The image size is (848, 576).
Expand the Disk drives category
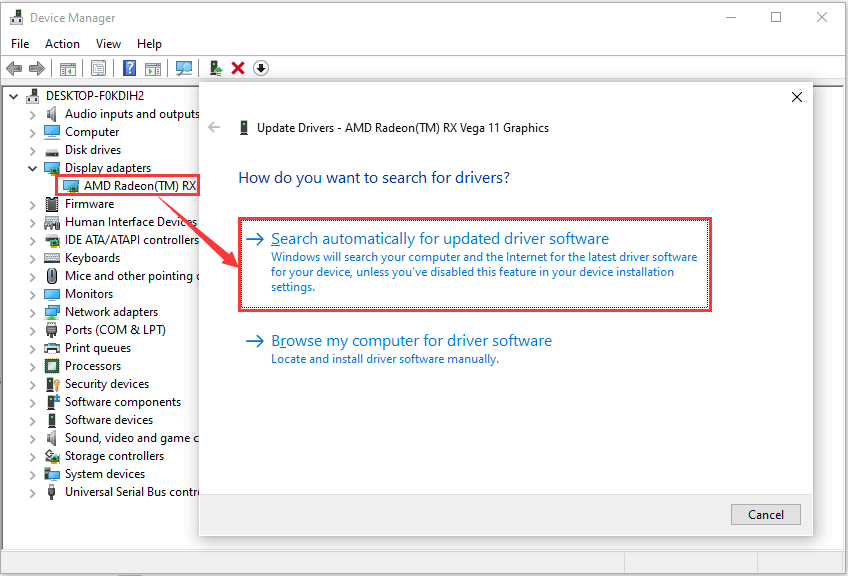tap(32, 150)
